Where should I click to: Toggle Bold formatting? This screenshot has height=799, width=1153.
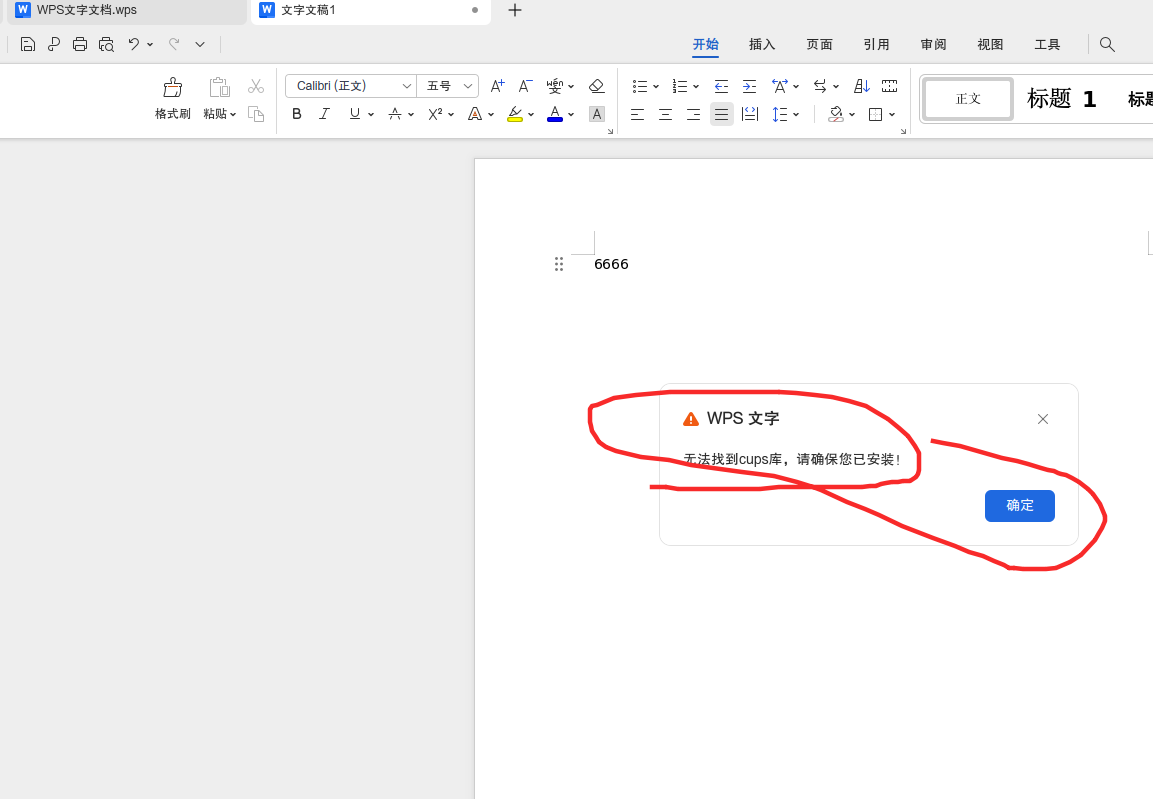click(297, 114)
